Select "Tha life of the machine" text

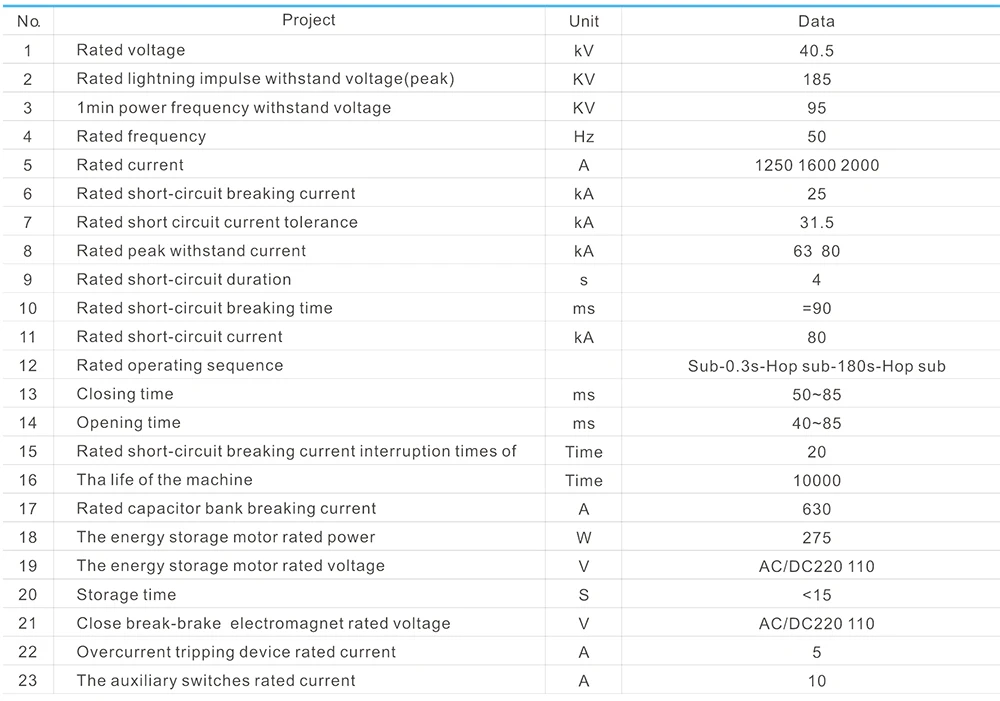click(x=164, y=480)
